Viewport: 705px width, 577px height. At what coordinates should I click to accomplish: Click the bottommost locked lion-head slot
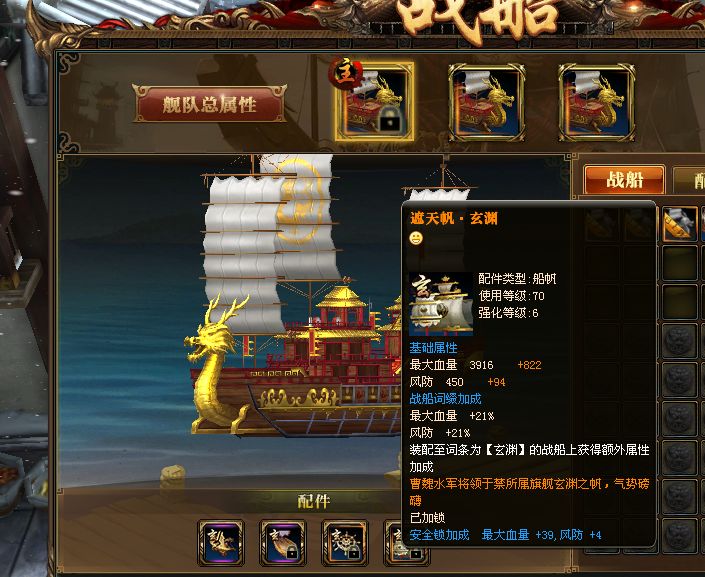pyautogui.click(x=680, y=535)
